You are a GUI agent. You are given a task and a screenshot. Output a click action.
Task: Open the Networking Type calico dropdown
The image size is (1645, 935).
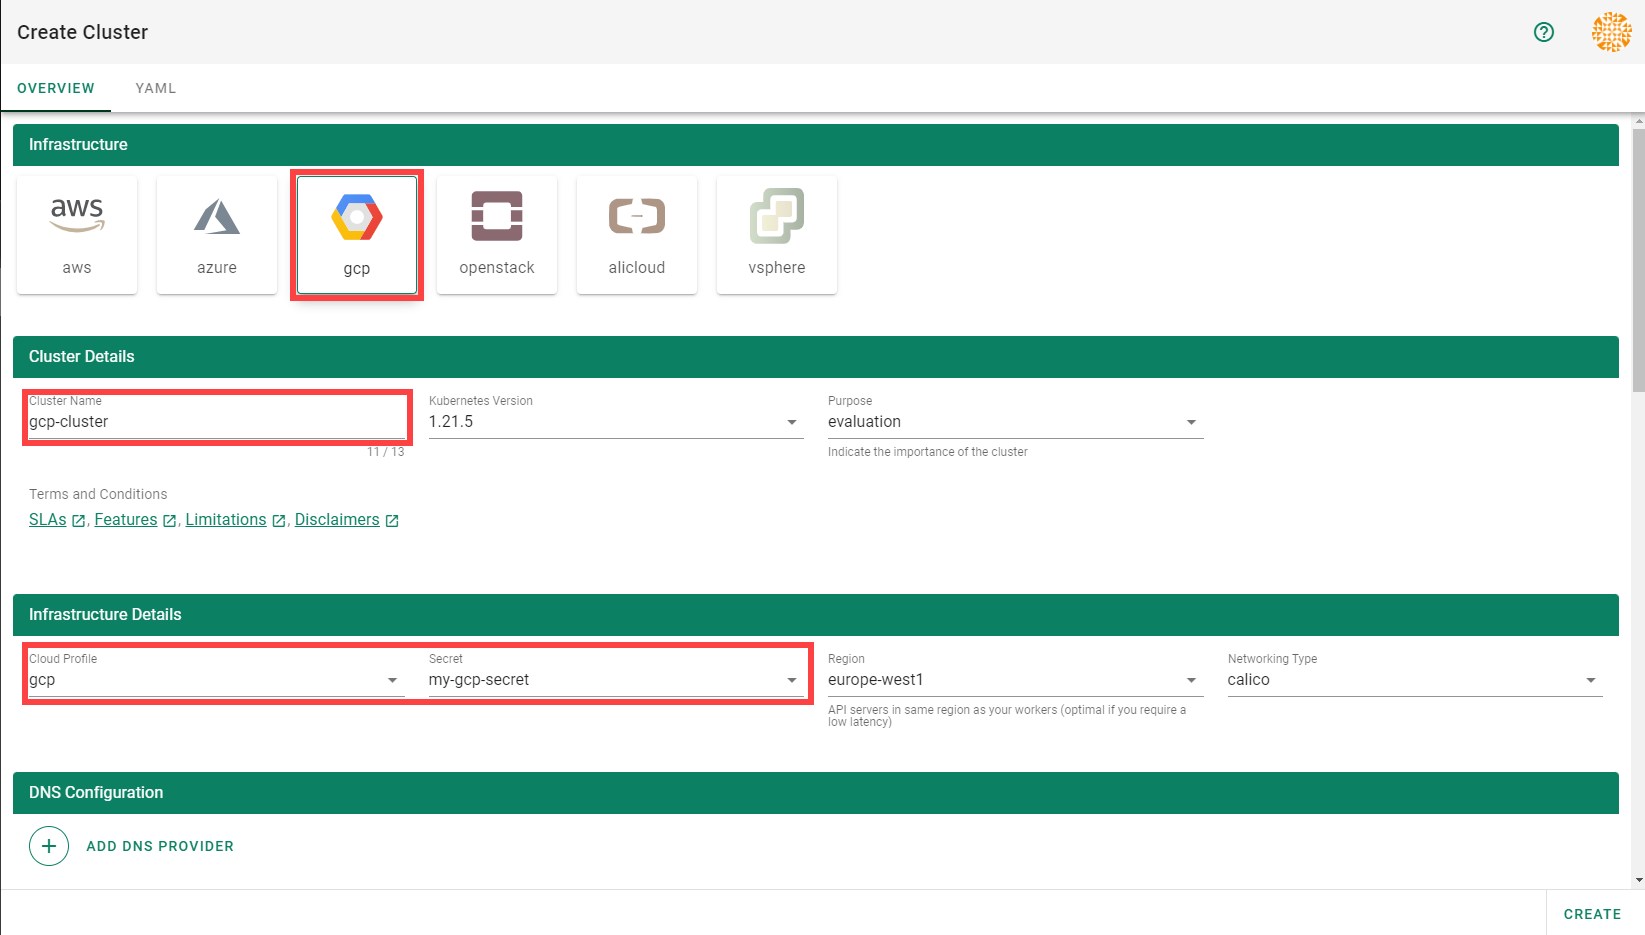pos(1414,680)
